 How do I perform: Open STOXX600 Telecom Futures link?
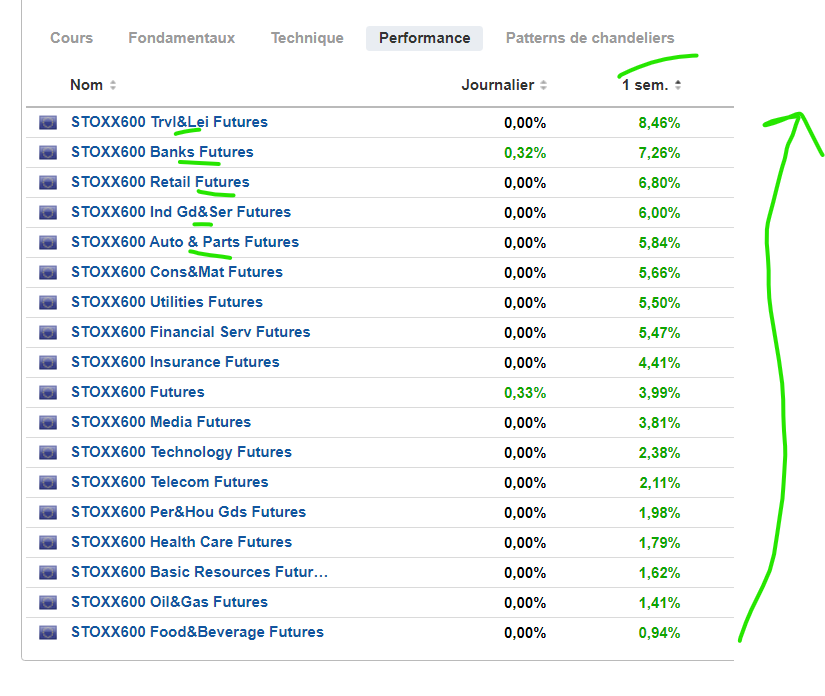[169, 482]
